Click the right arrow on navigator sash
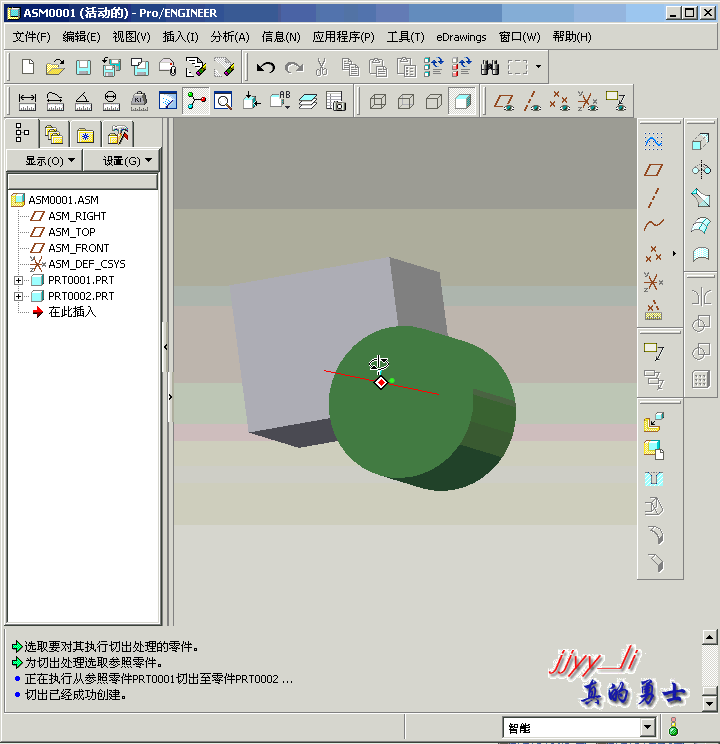The height and width of the screenshot is (744, 720). tap(170, 397)
